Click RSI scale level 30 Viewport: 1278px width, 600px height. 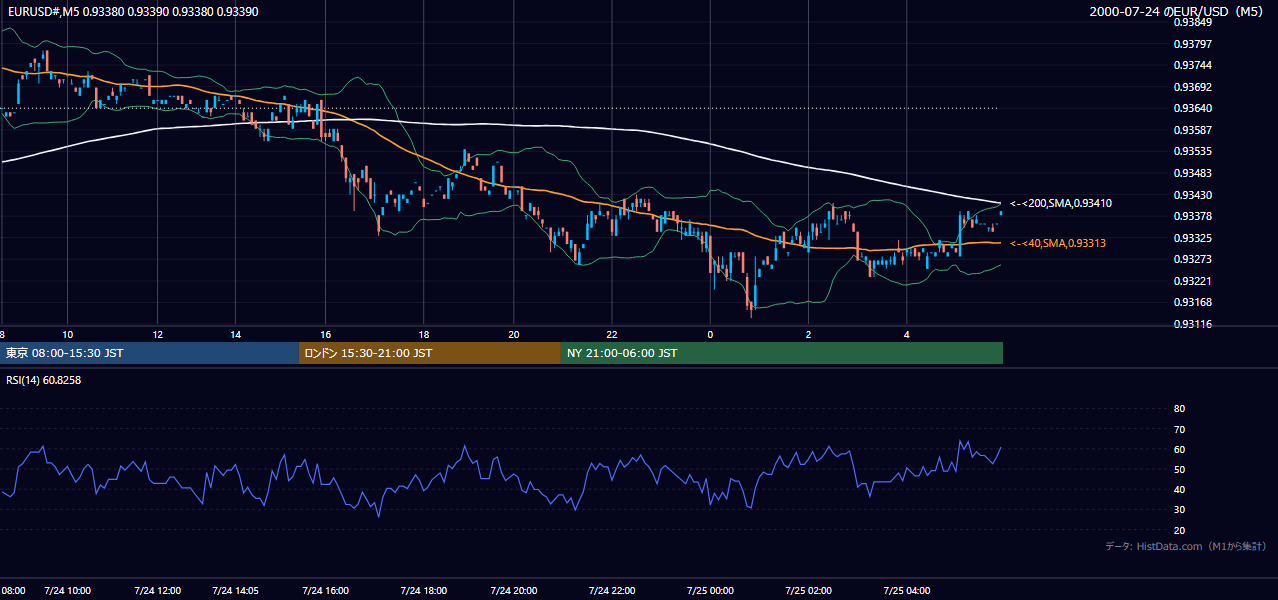(1179, 510)
